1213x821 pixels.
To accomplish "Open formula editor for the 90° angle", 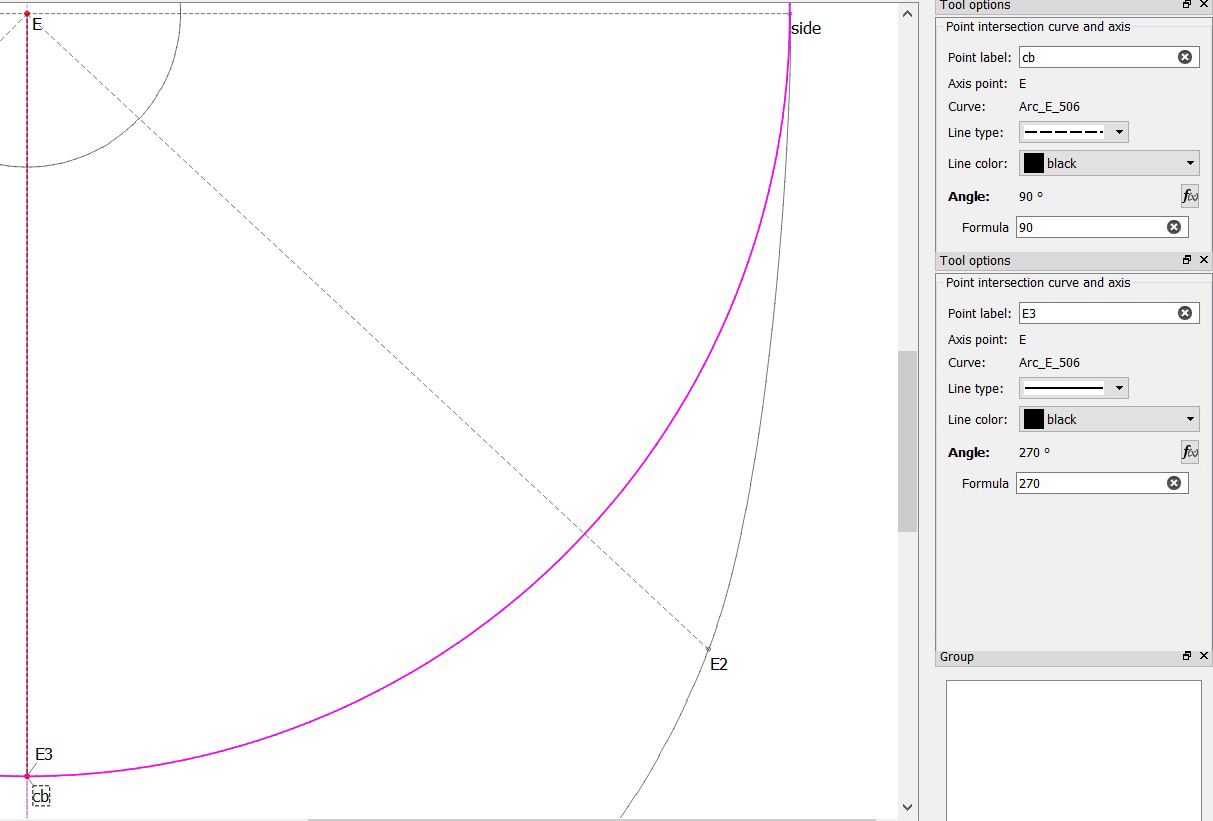I will tap(1189, 196).
